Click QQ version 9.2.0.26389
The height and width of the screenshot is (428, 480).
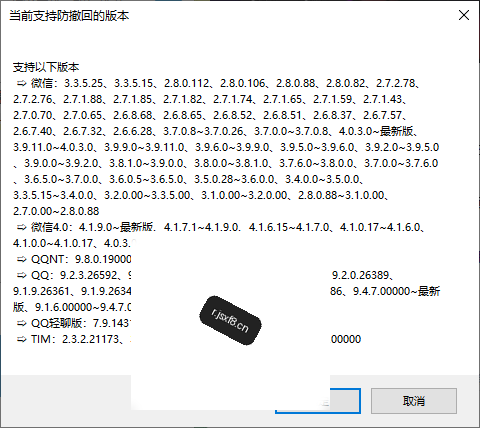360,275
